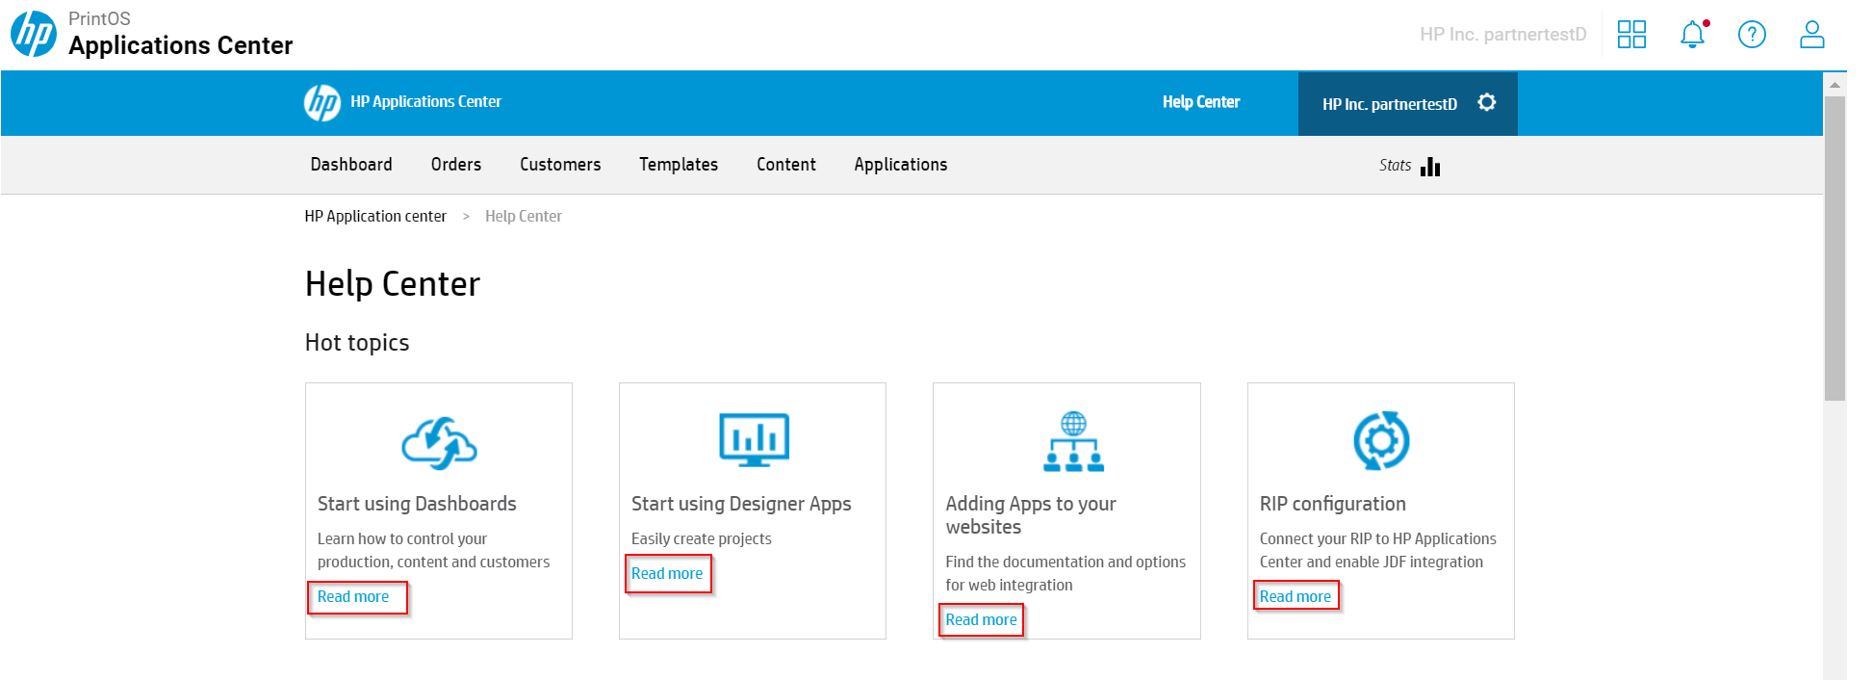This screenshot has height=698, width=1861.
Task: Click Help Center link in blue bar
Action: coord(1201,102)
